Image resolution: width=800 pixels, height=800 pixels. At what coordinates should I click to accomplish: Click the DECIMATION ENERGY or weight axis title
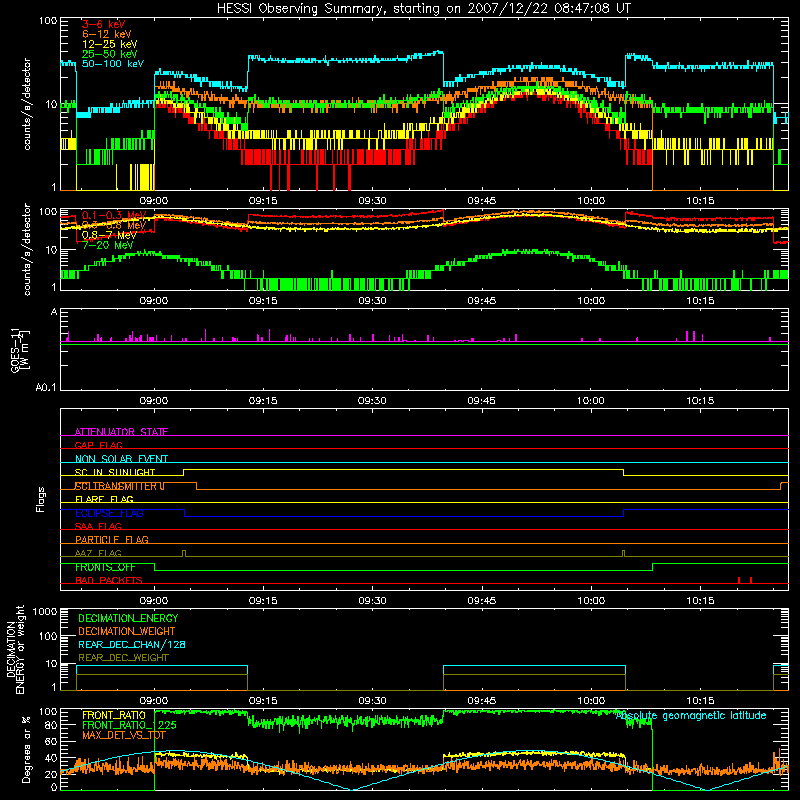(x=15, y=649)
